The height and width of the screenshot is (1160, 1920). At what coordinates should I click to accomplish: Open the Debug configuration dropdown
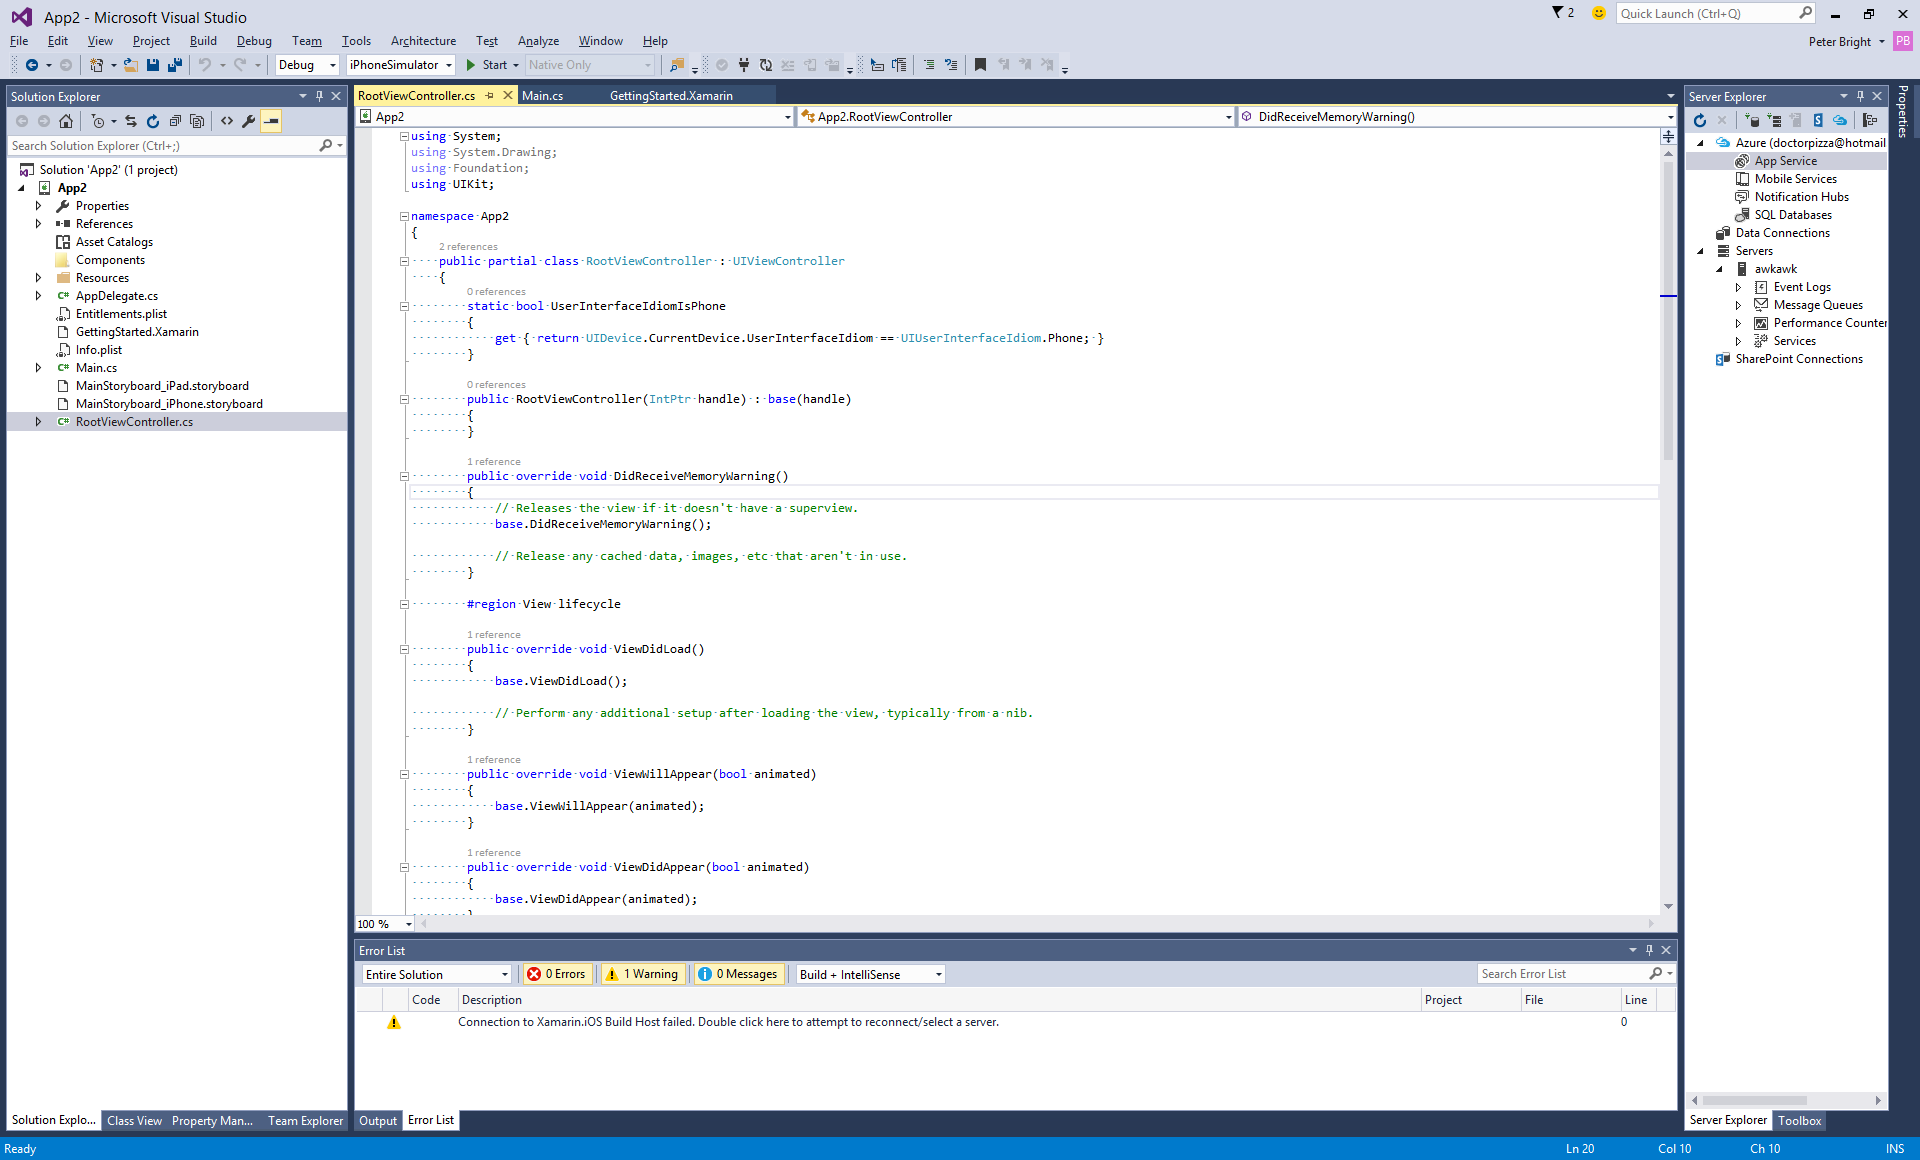331,65
